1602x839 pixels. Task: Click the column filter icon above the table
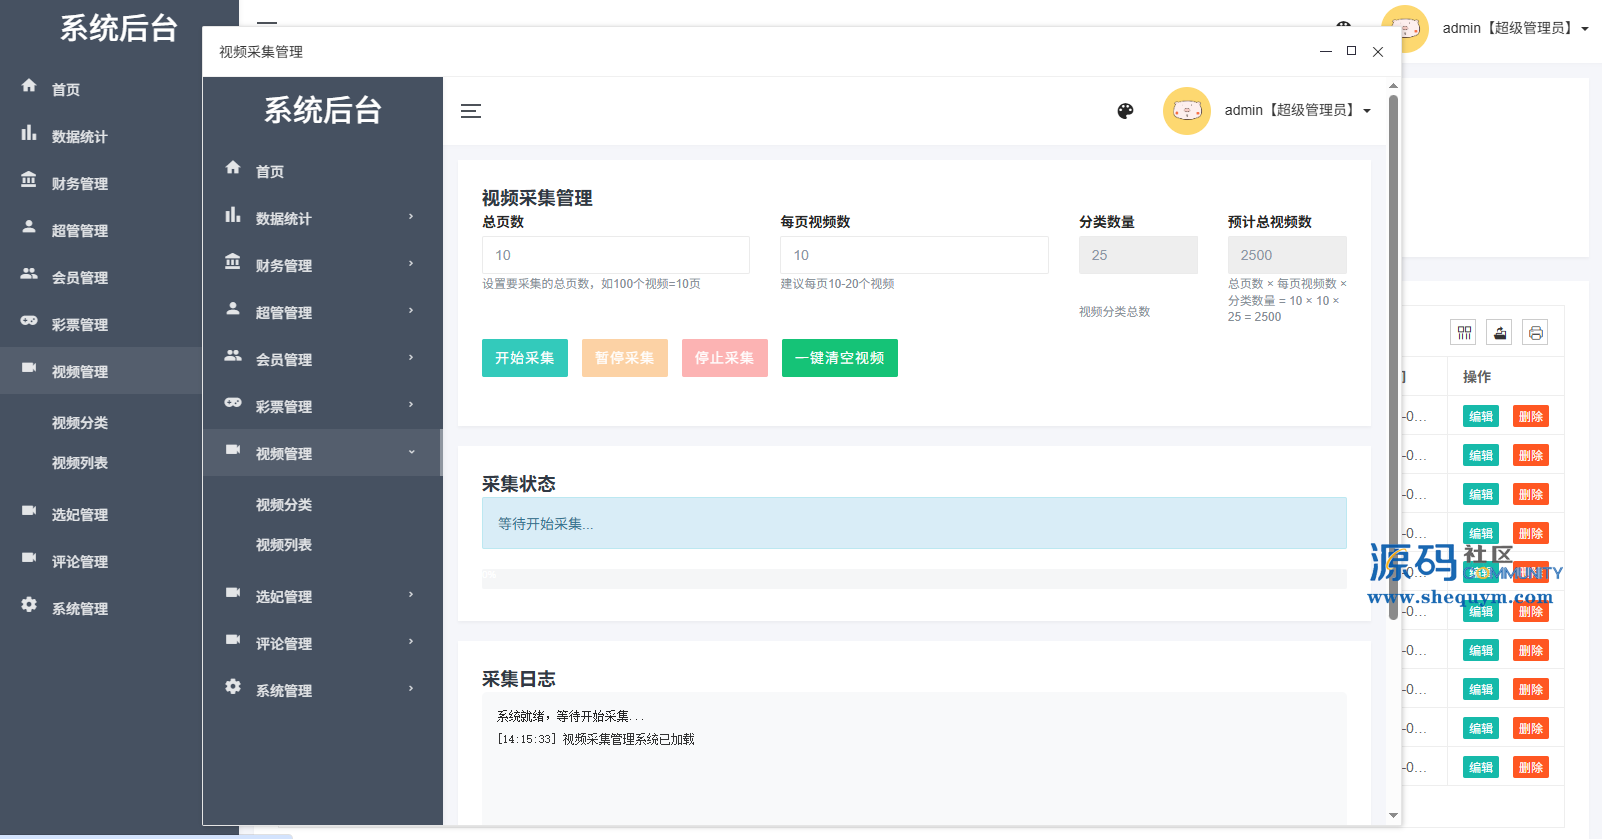pos(1464,333)
